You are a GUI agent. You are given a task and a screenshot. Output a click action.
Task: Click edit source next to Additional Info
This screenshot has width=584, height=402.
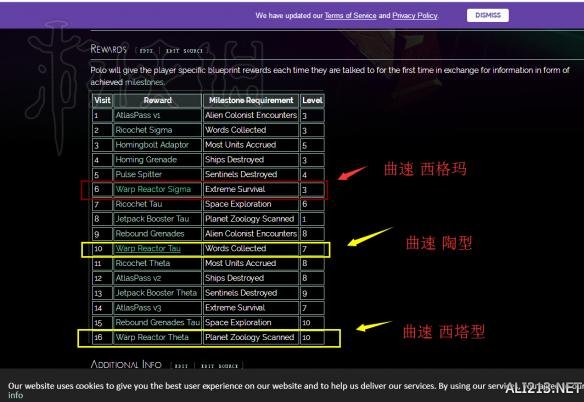[219, 366]
